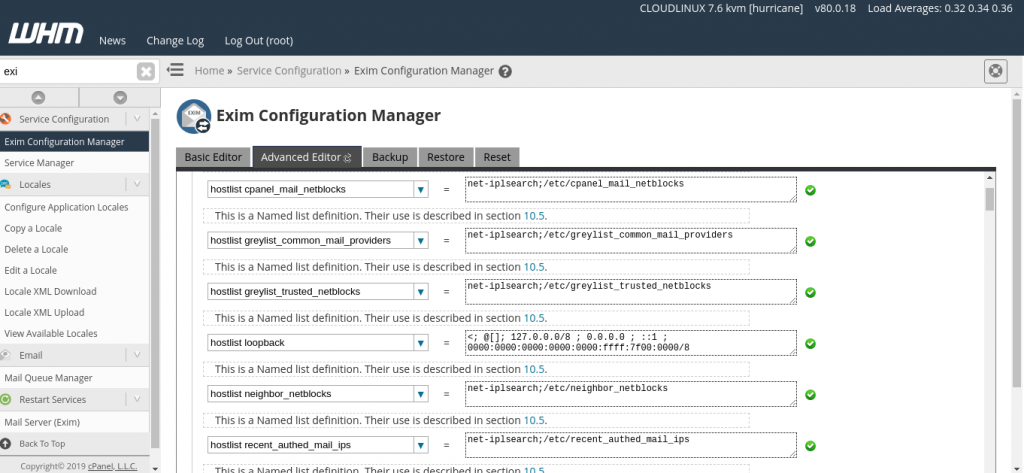This screenshot has width=1024, height=473.
Task: Click the WHM logo
Action: pyautogui.click(x=46, y=34)
